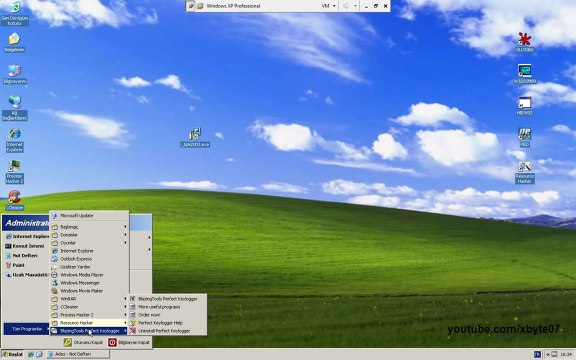This screenshot has width=576, height=360.
Task: Open Perfect Keylogger Help
Action: pyautogui.click(x=168, y=323)
